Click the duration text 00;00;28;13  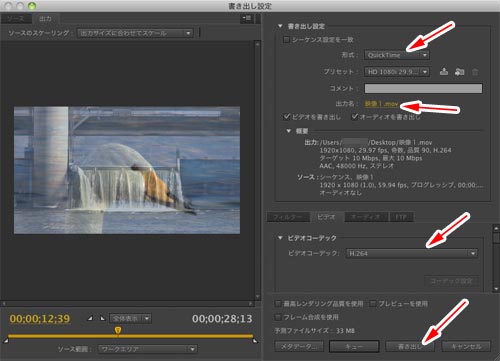(x=222, y=319)
